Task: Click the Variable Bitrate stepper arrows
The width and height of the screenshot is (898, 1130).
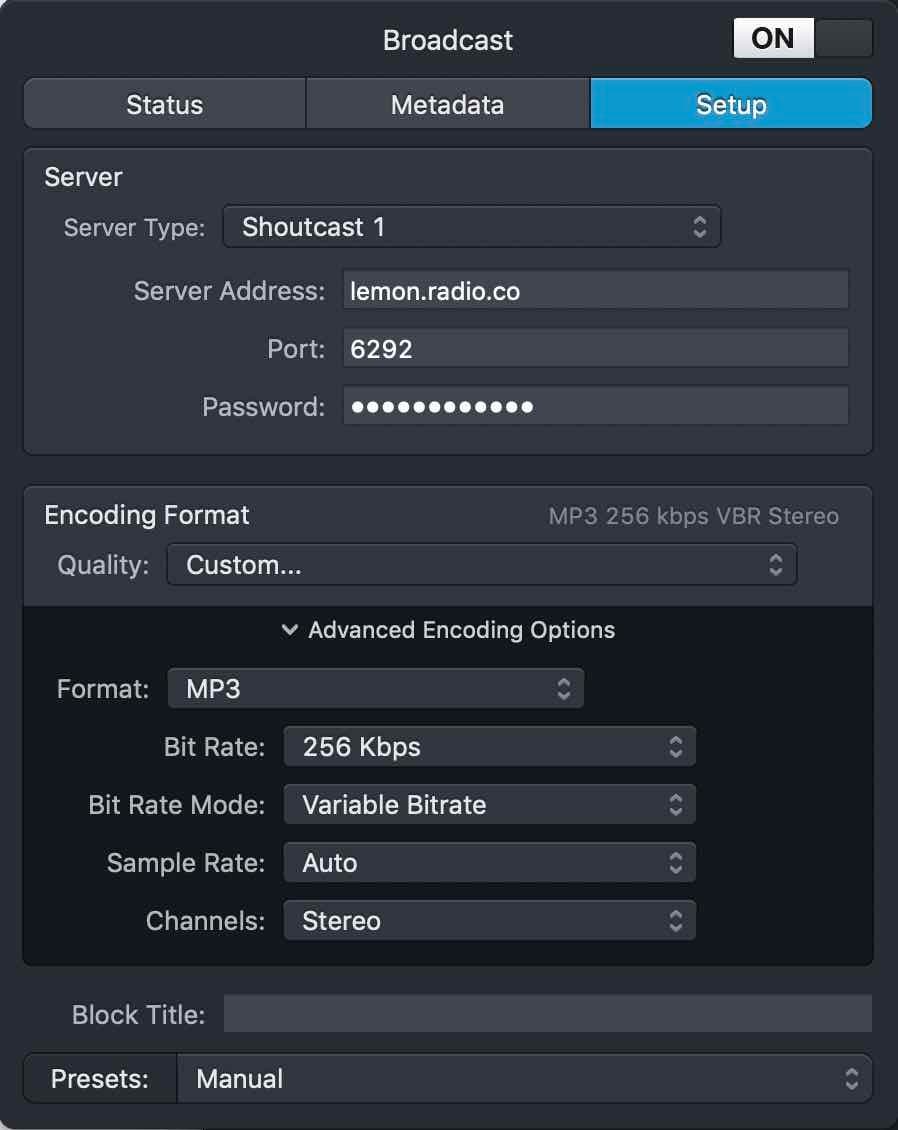Action: pos(678,804)
